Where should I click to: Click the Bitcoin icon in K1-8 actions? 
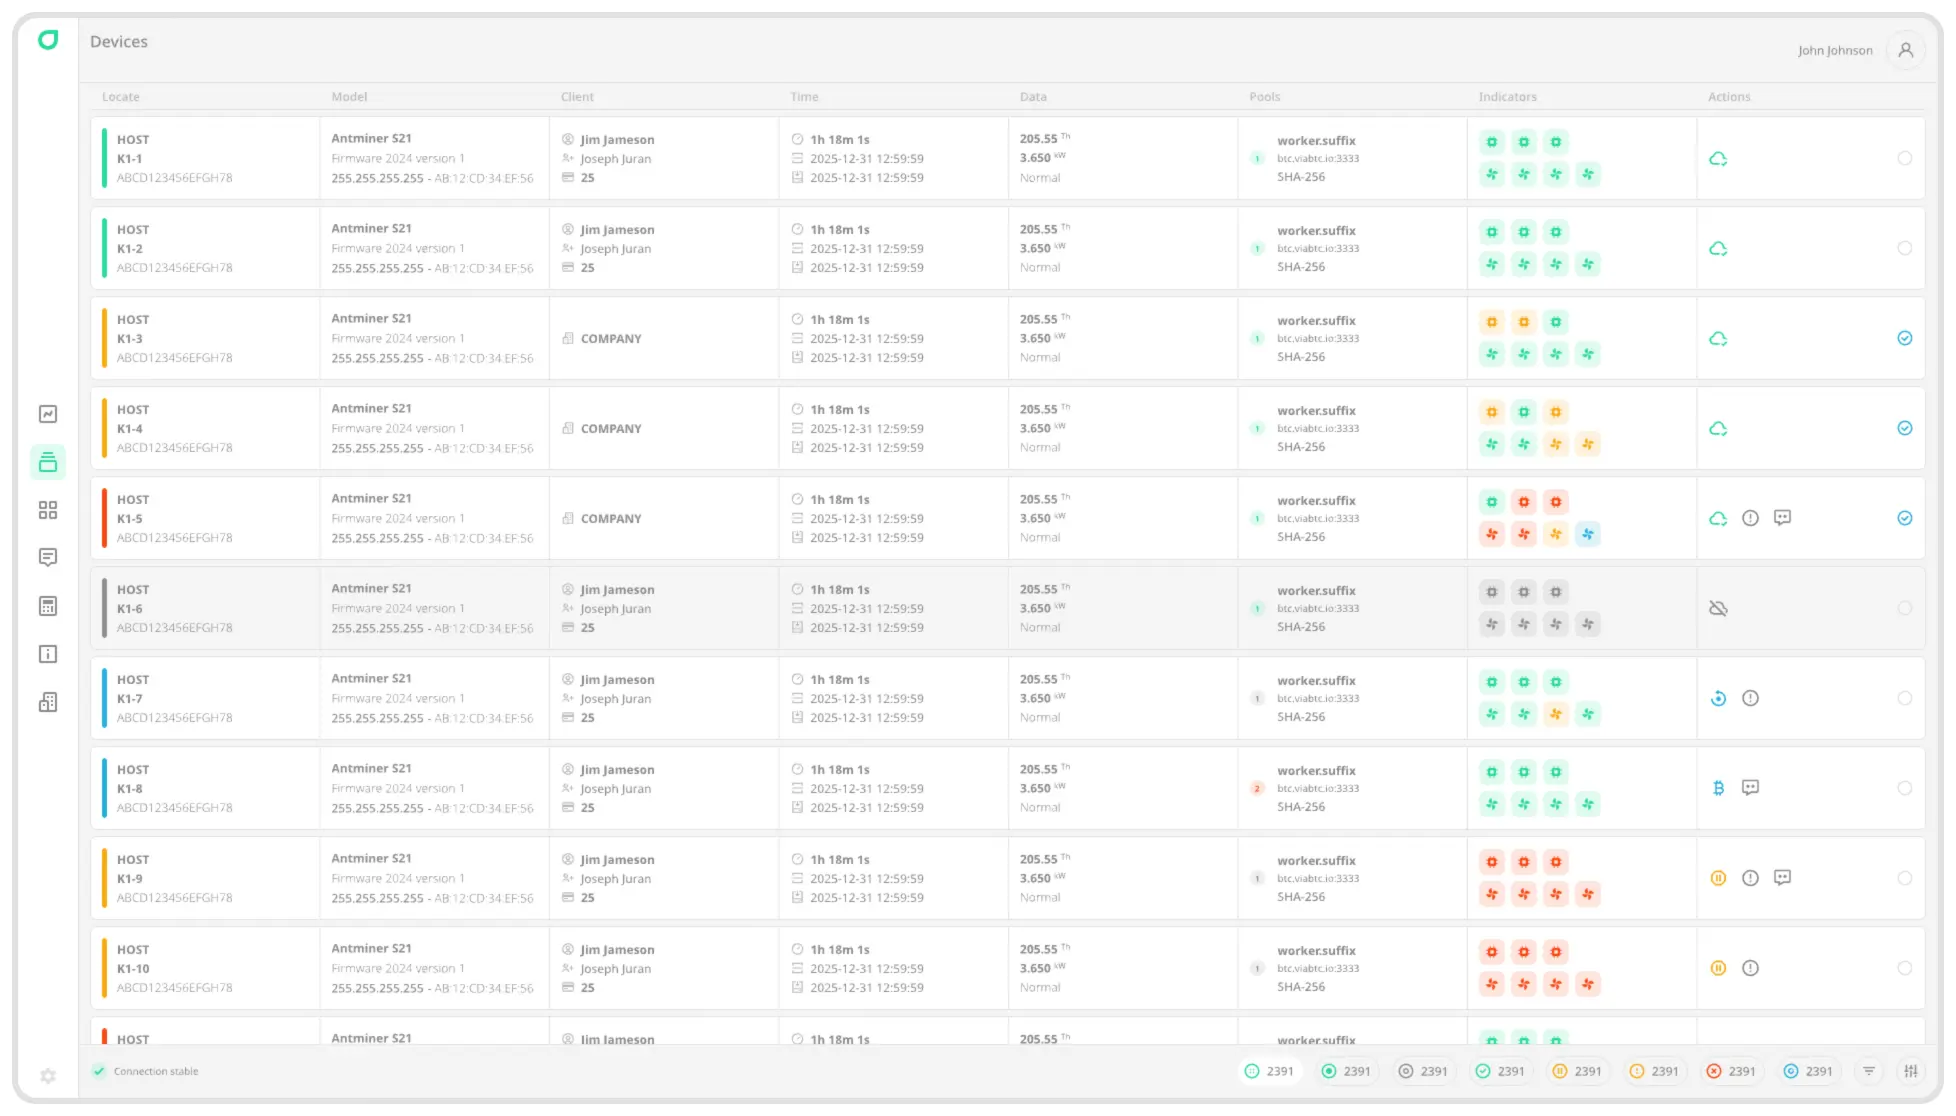click(1718, 788)
